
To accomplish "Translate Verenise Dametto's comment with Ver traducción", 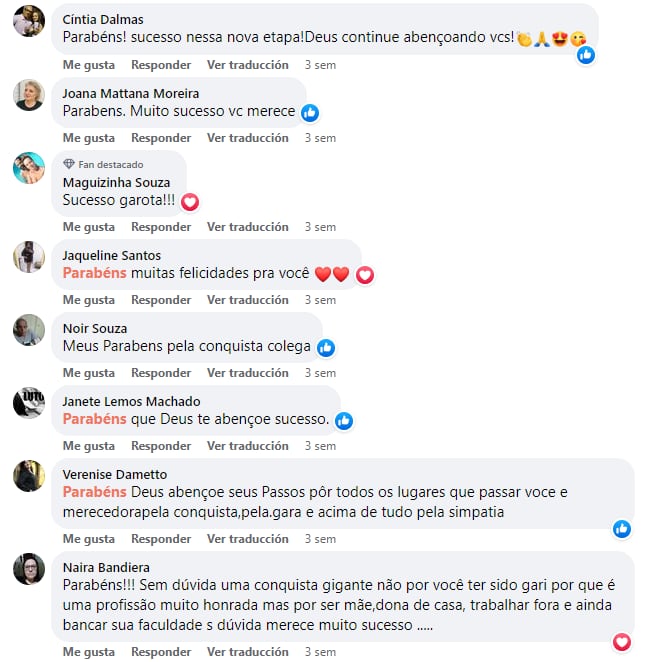I will (248, 539).
